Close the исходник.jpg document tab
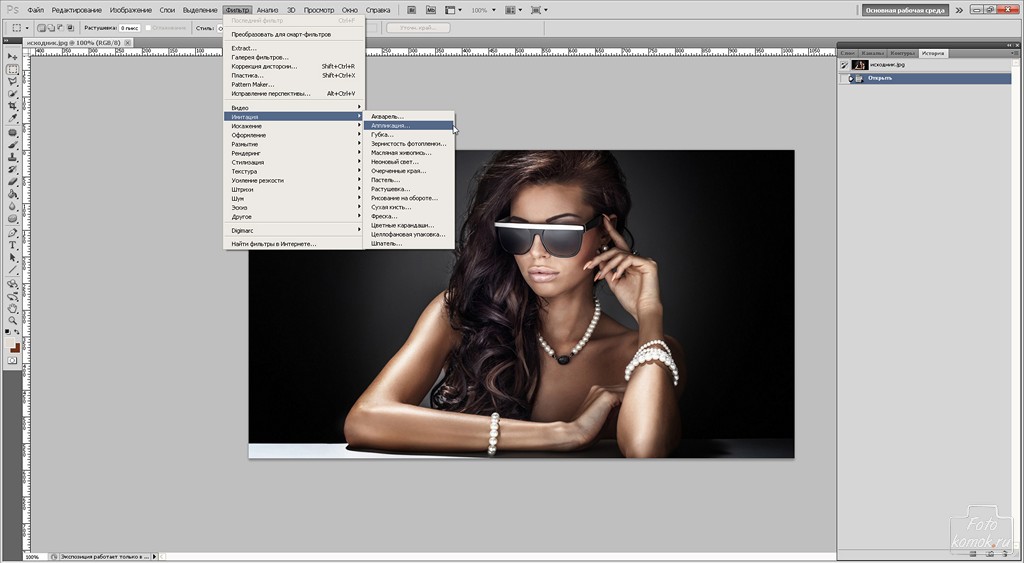The width and height of the screenshot is (1024, 563). (127, 42)
